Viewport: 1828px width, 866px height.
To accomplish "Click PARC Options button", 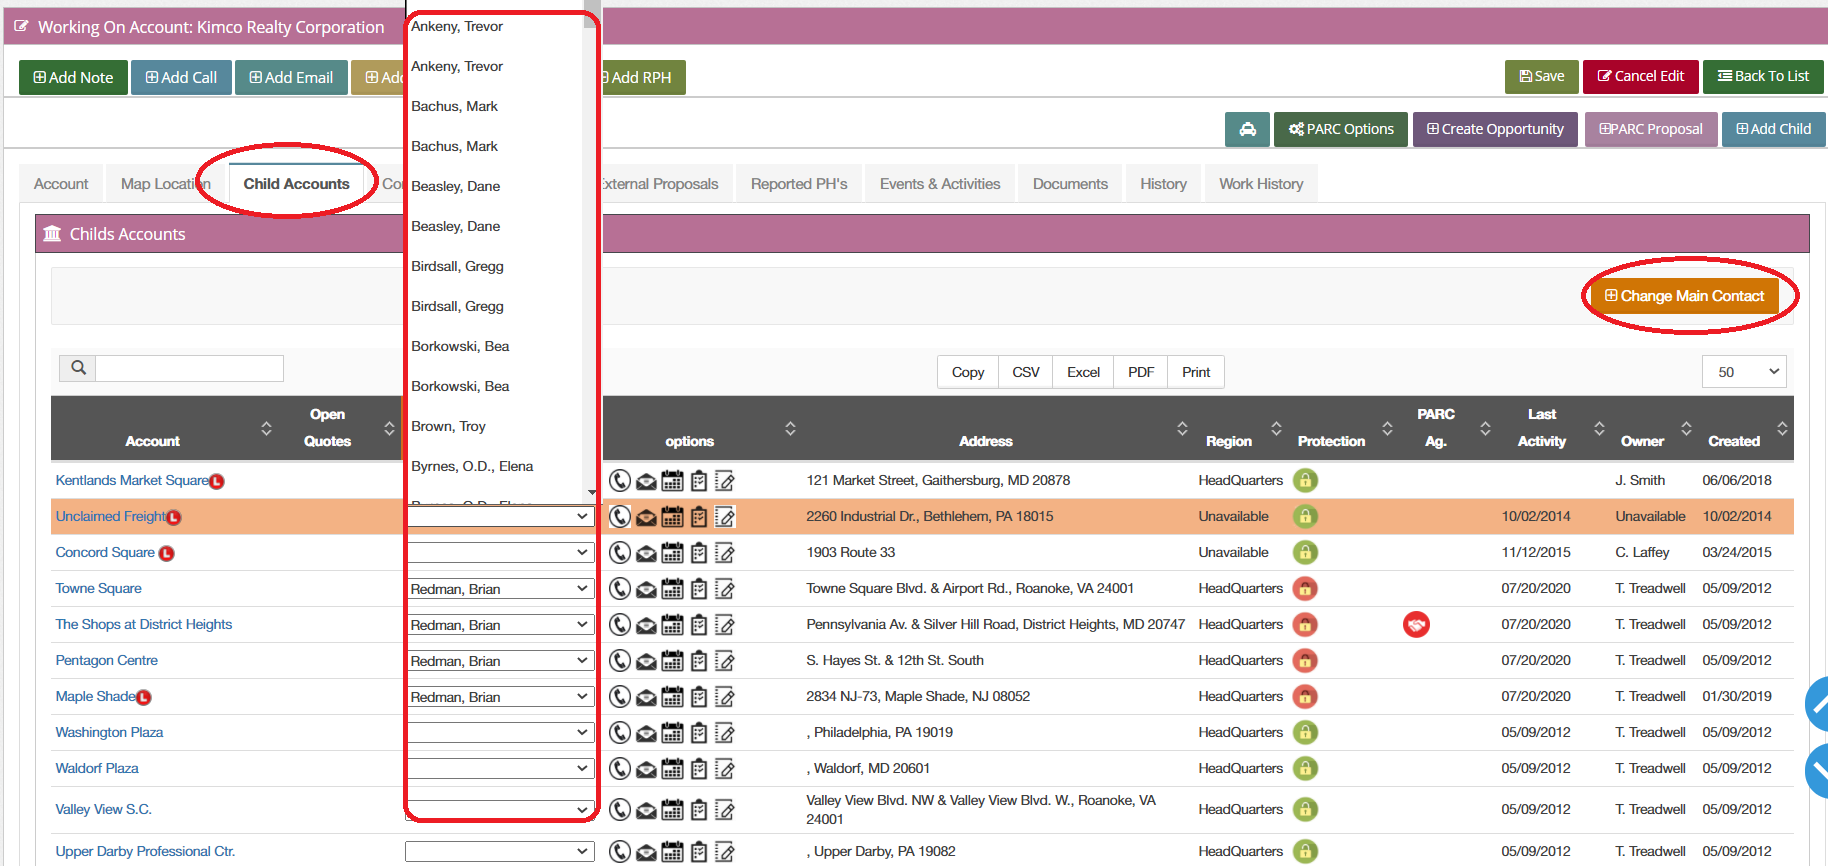I will click(1341, 129).
